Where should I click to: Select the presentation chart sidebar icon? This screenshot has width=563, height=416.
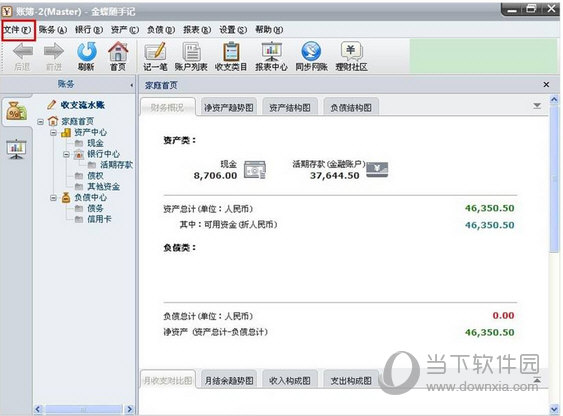click(16, 149)
